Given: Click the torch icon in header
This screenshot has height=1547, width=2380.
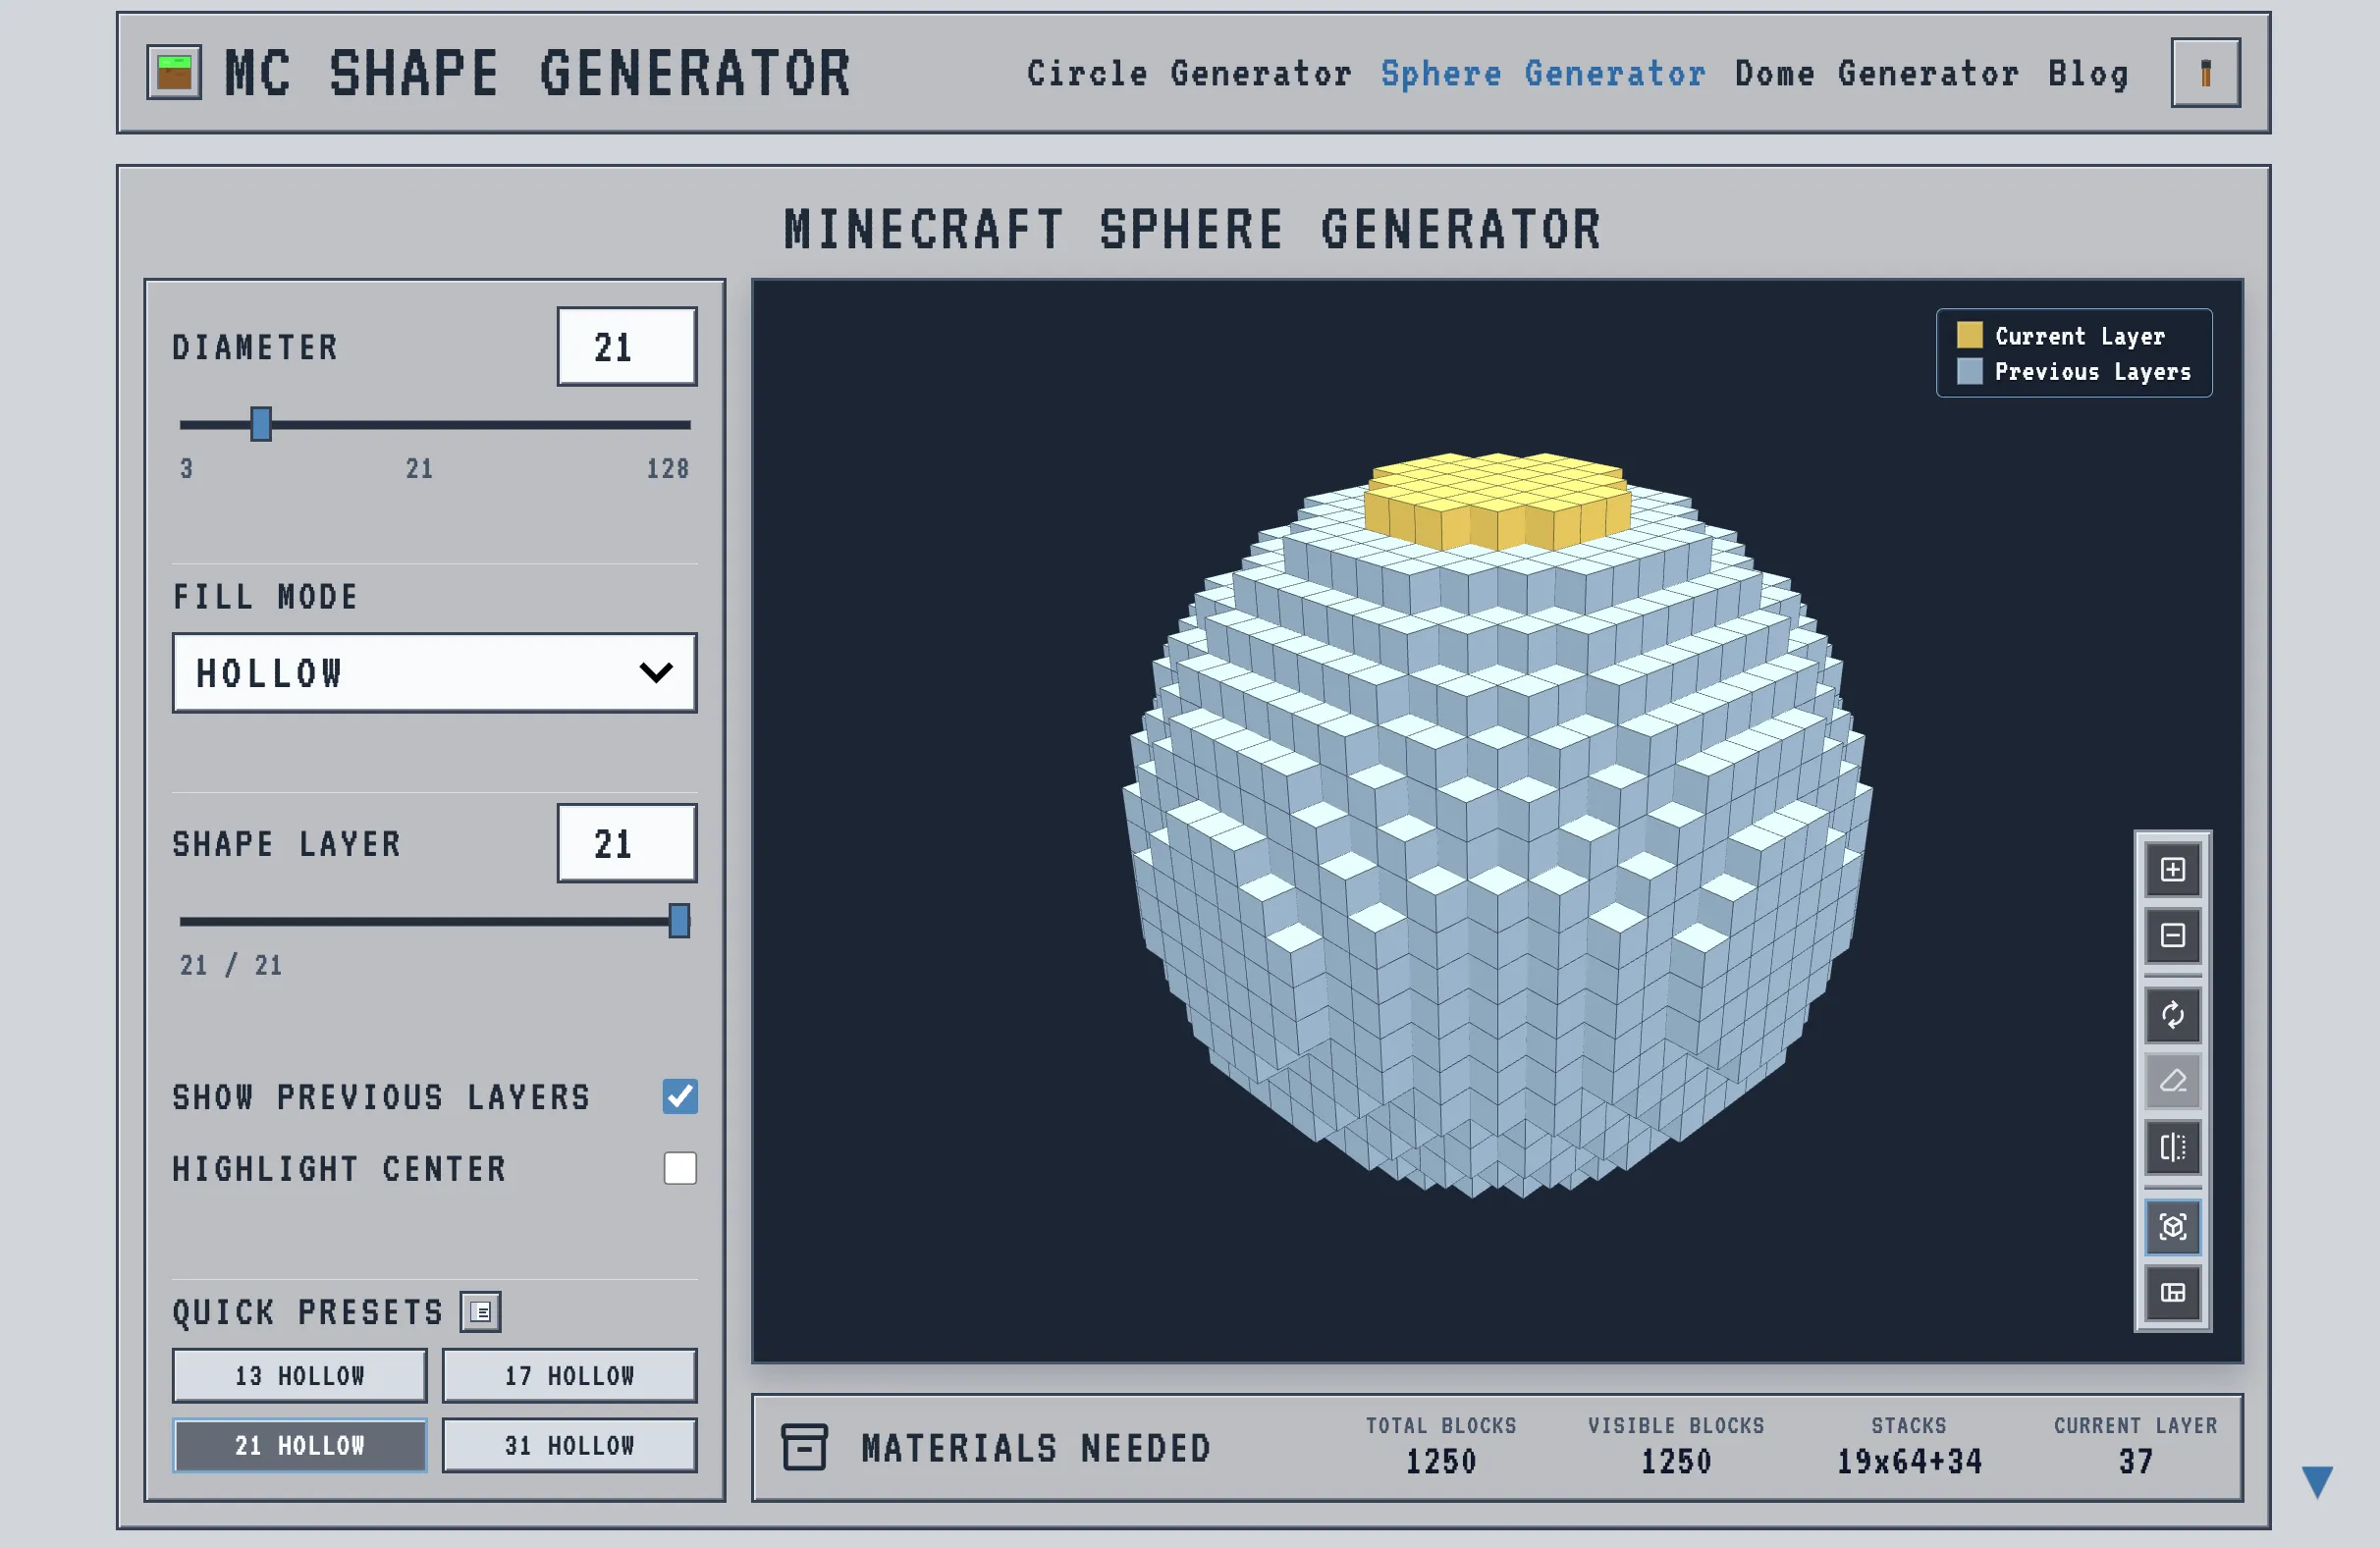Looking at the screenshot, I should (x=2205, y=72).
